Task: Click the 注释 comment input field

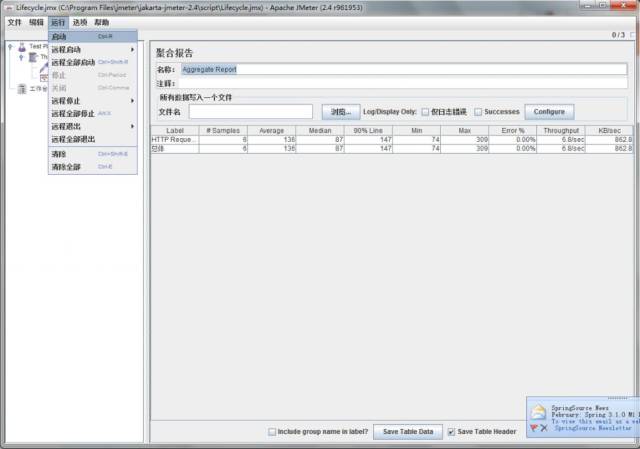Action: tap(403, 83)
